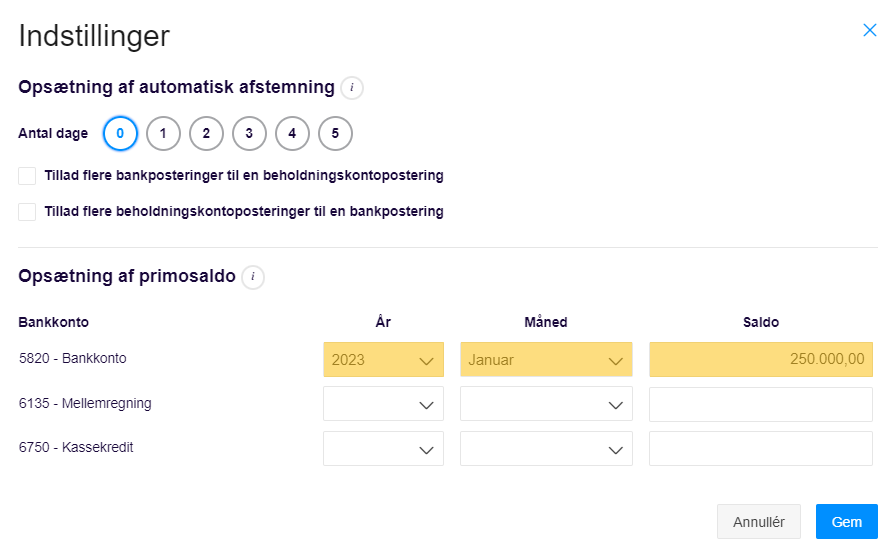Choose 3 as Antal dage
Screen dimensions: 894x557
(249, 133)
